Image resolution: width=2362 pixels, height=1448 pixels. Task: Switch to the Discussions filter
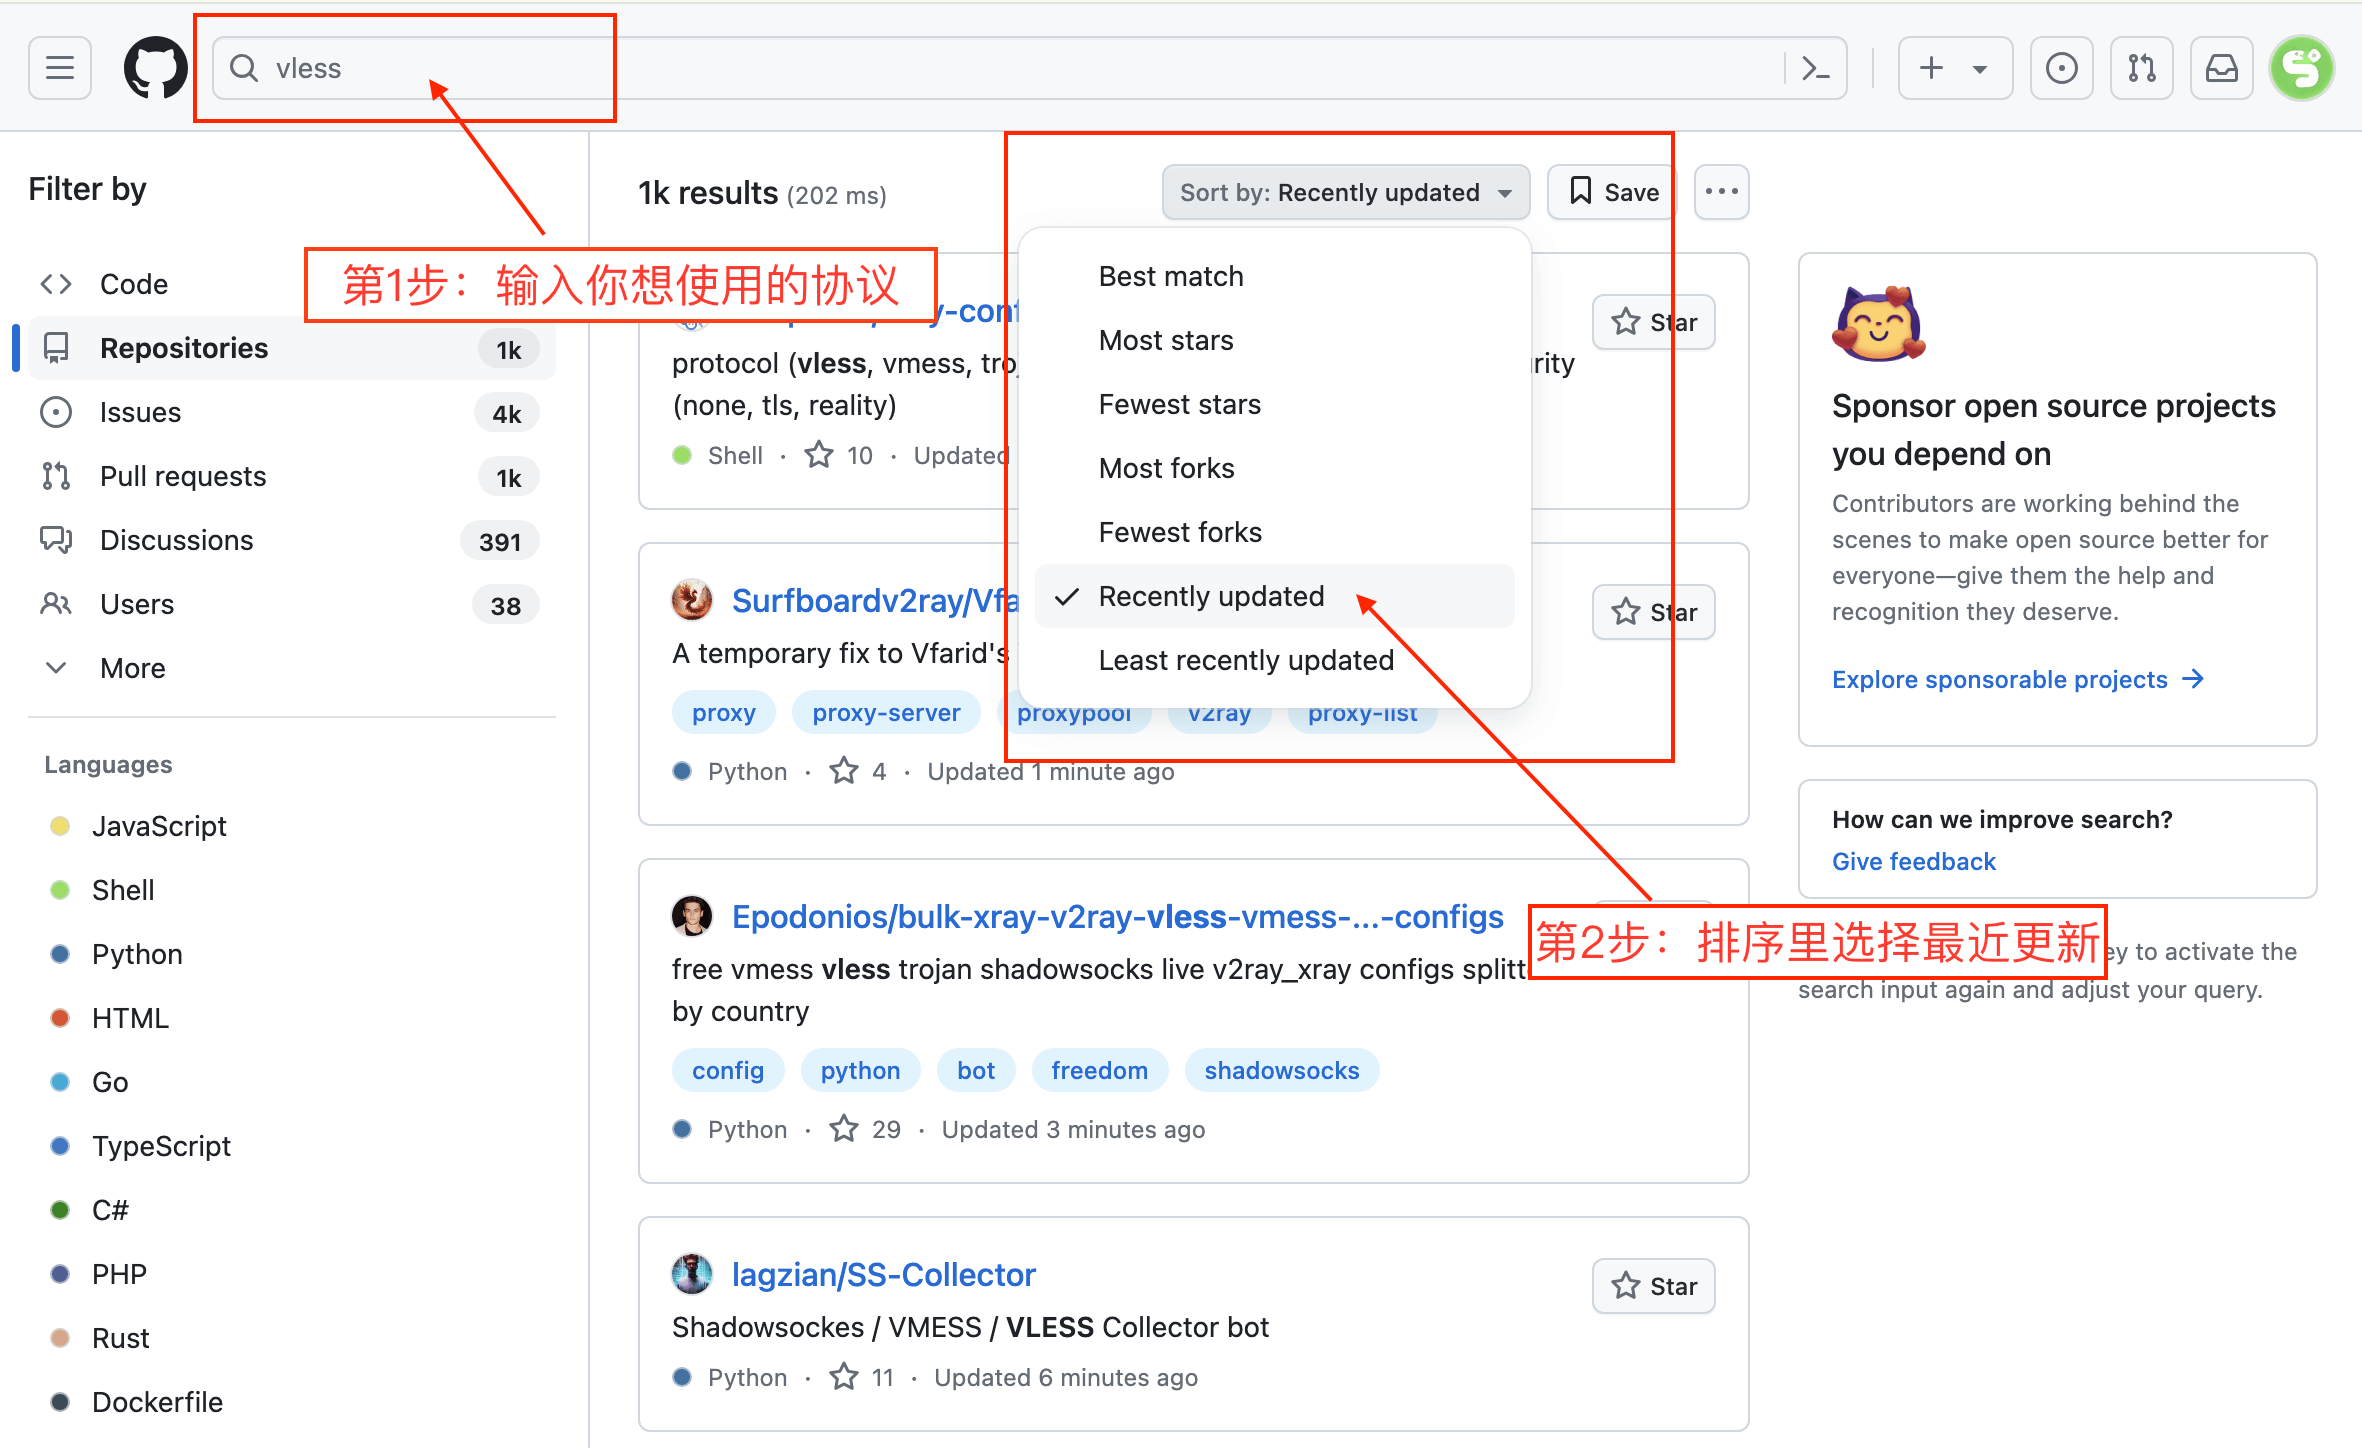tap(177, 539)
